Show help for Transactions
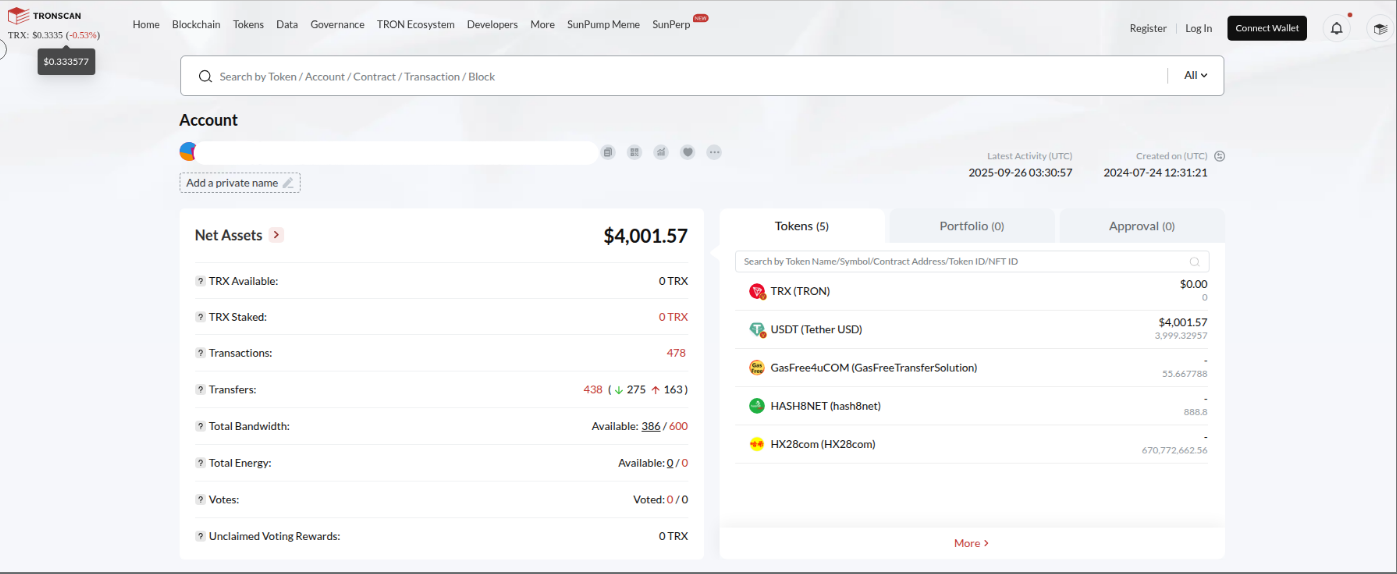1397x574 pixels. point(200,353)
